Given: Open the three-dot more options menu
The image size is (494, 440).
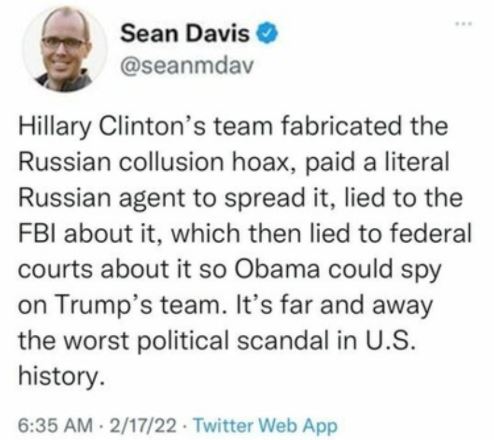Looking at the screenshot, I should tap(464, 24).
